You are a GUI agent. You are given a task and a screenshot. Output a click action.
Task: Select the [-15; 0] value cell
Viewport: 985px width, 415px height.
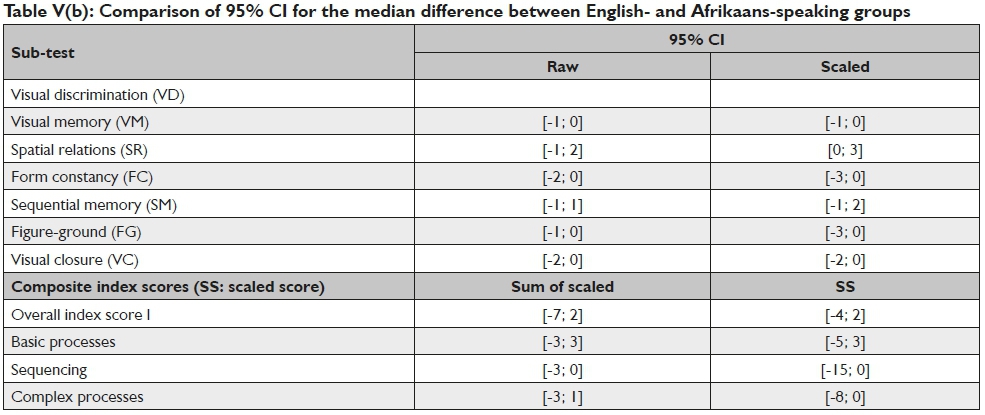point(845,370)
